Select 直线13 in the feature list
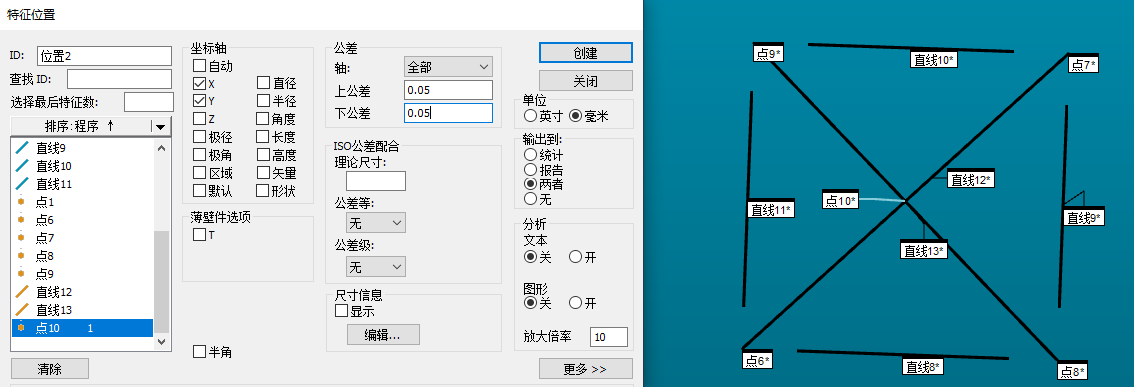The image size is (1134, 387). point(83,310)
